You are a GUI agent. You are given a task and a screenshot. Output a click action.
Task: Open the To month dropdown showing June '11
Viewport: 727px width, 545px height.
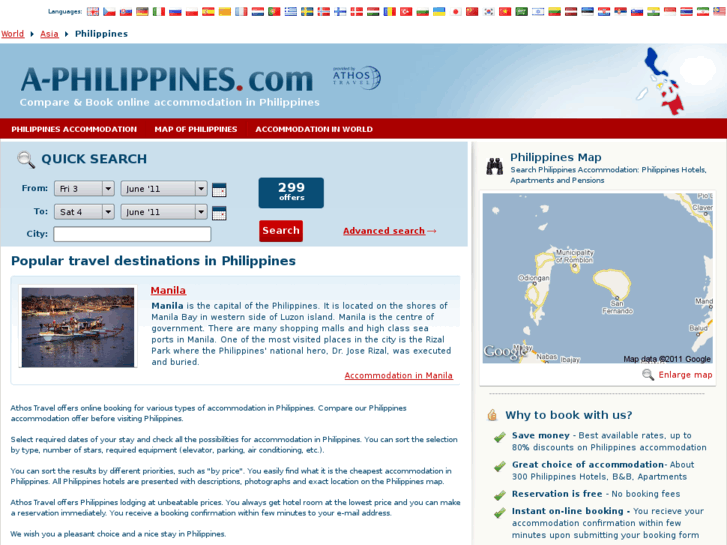click(x=164, y=212)
